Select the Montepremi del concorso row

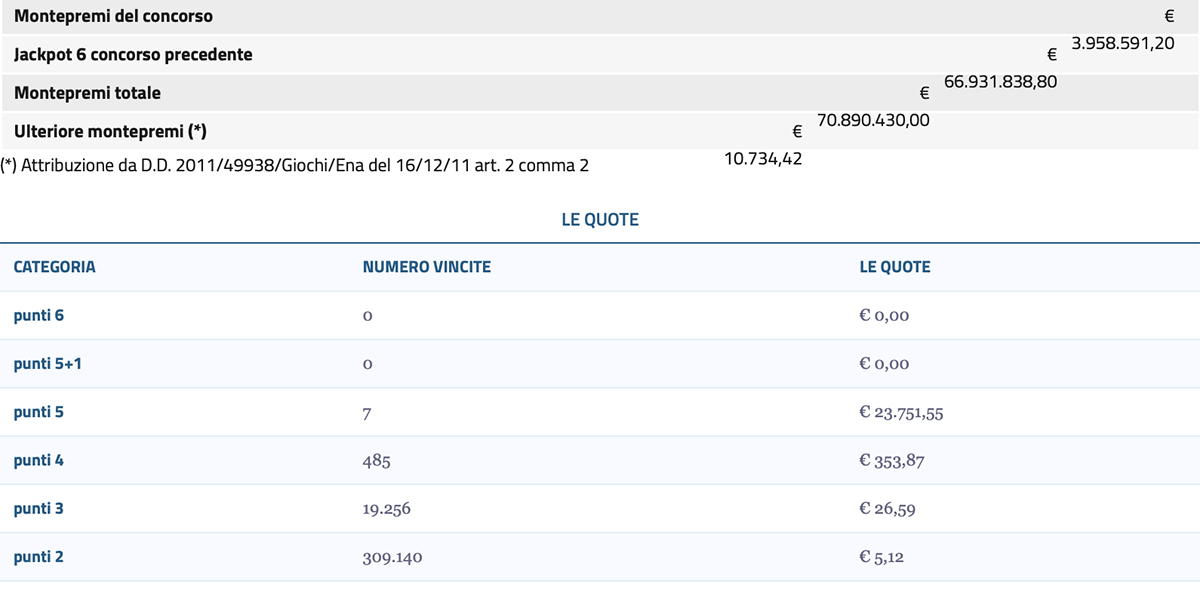(x=121, y=15)
